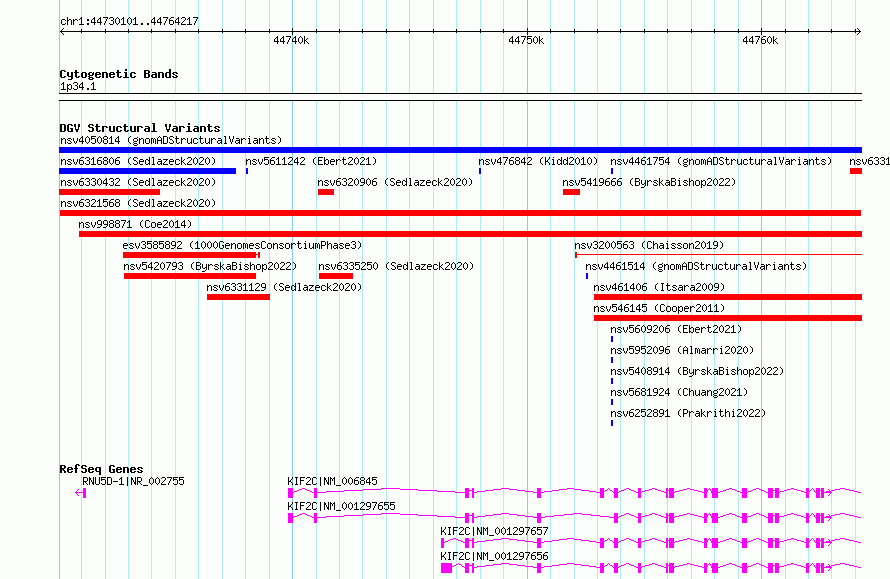Select the thin red nsv3200563 line
This screenshot has height=579, width=890.
718,255
